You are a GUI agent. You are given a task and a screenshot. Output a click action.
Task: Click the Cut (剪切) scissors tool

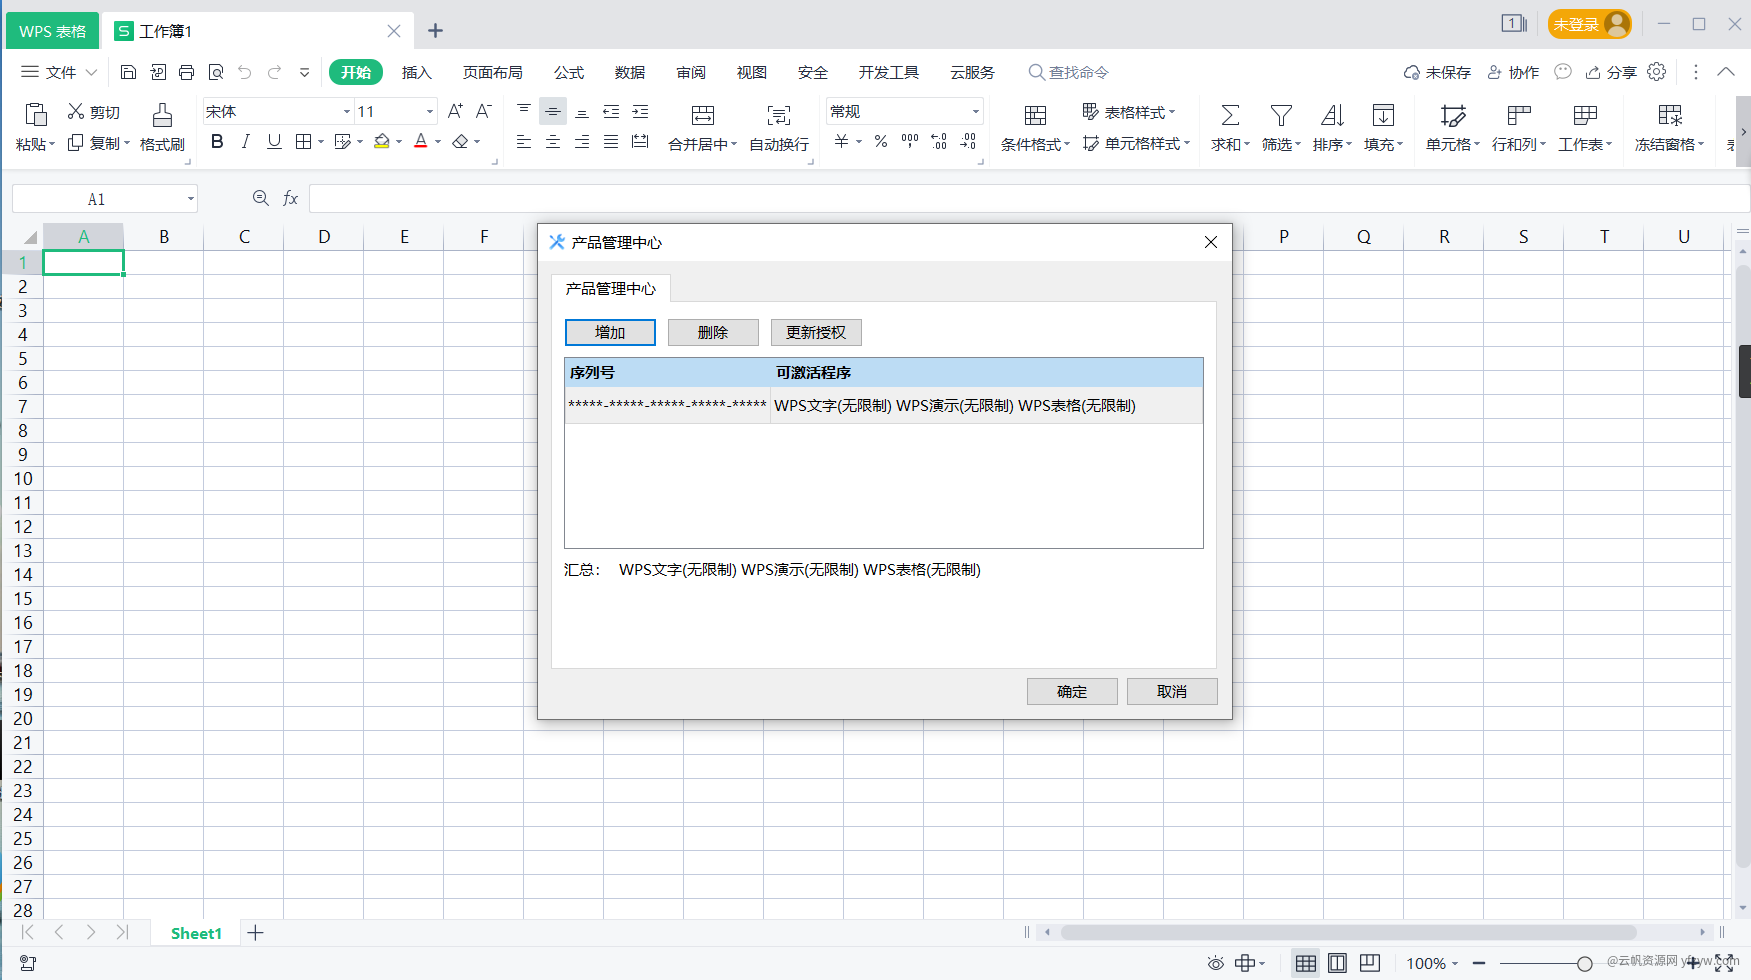tap(93, 112)
